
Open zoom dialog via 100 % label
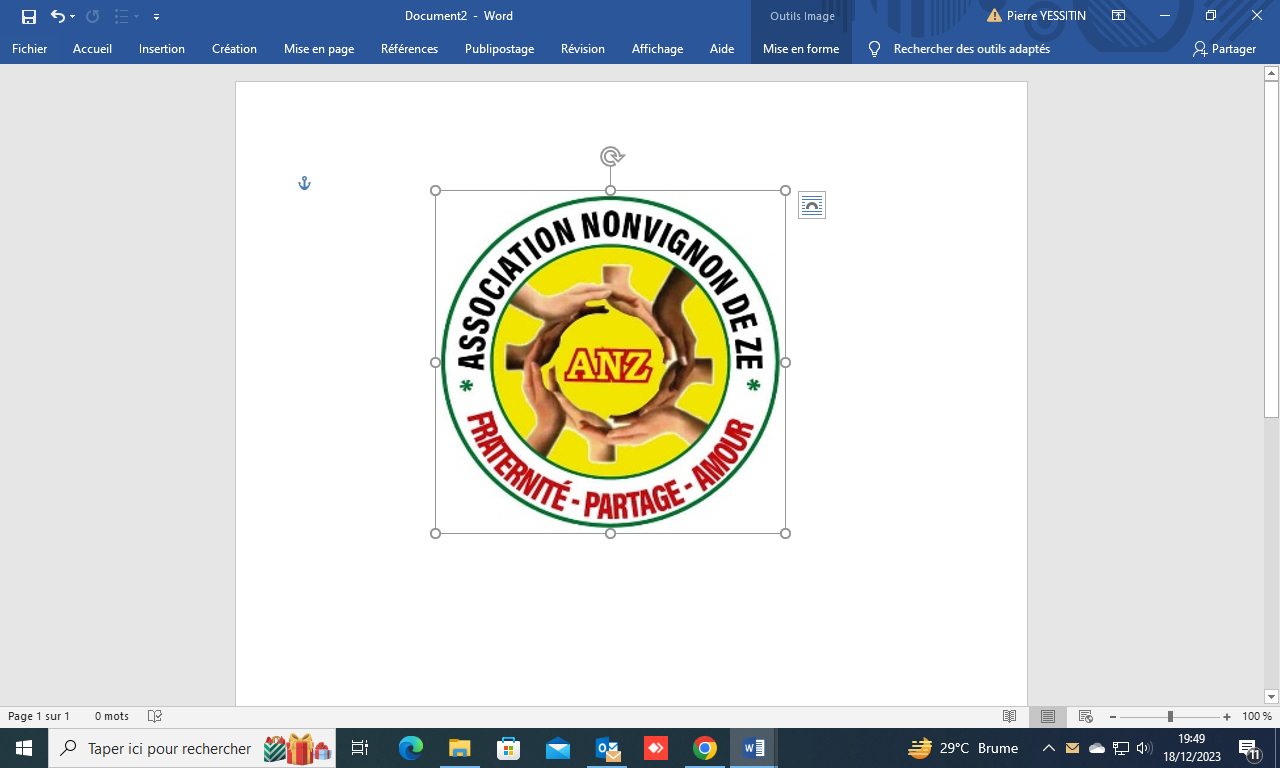[1257, 716]
